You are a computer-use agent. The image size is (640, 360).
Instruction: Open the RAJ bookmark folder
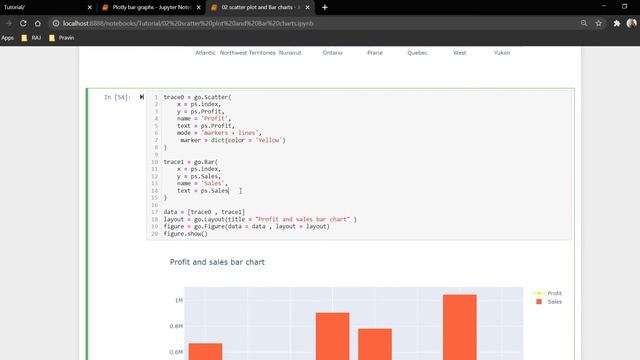point(31,38)
